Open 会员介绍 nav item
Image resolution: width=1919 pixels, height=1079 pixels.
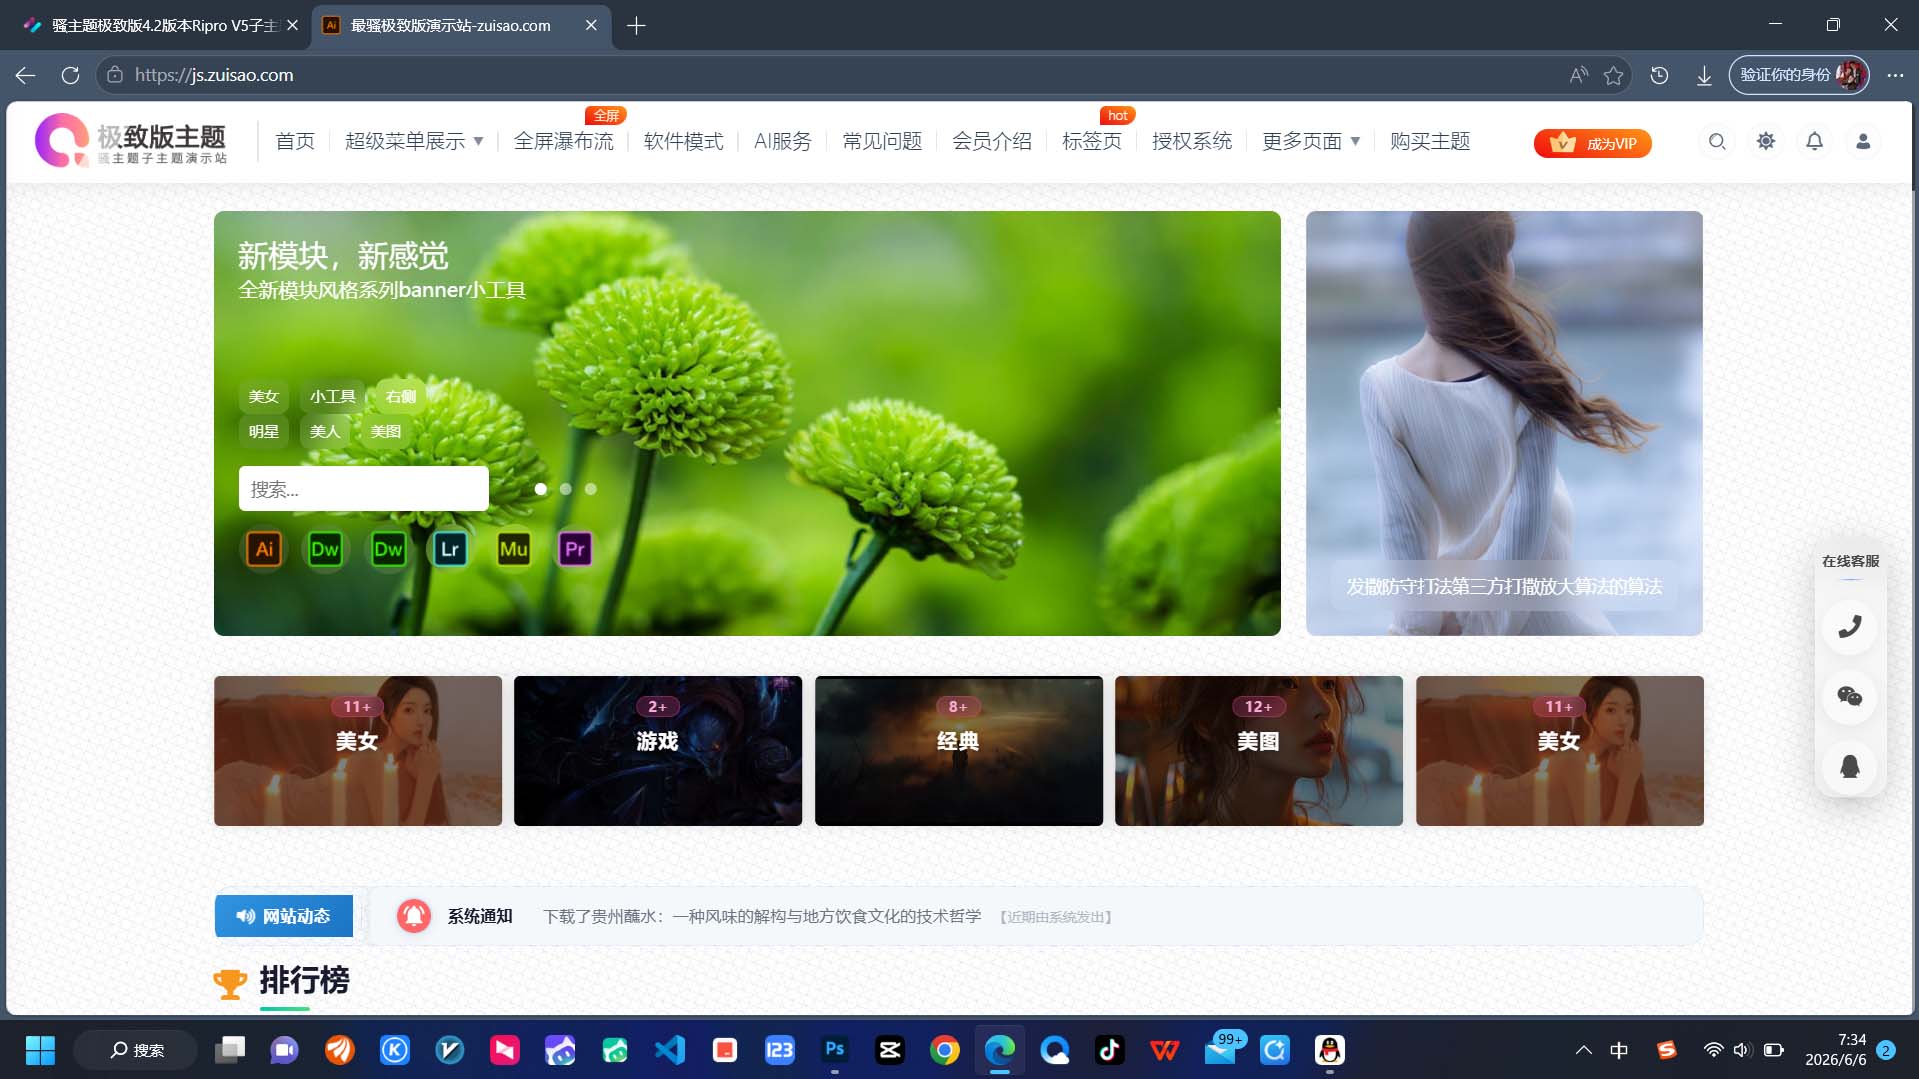click(x=992, y=141)
